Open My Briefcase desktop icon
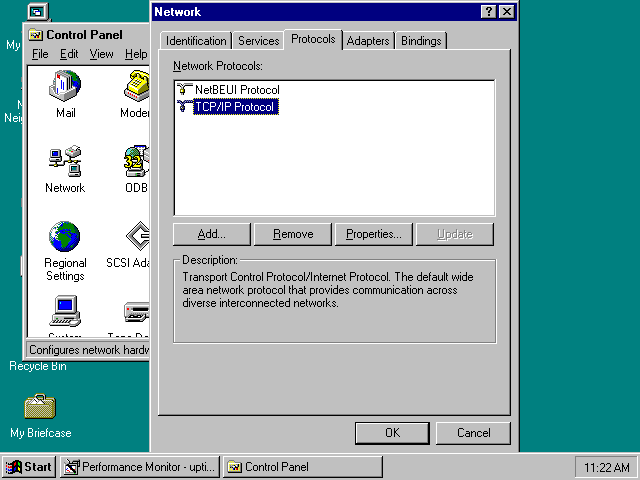 click(x=40, y=407)
